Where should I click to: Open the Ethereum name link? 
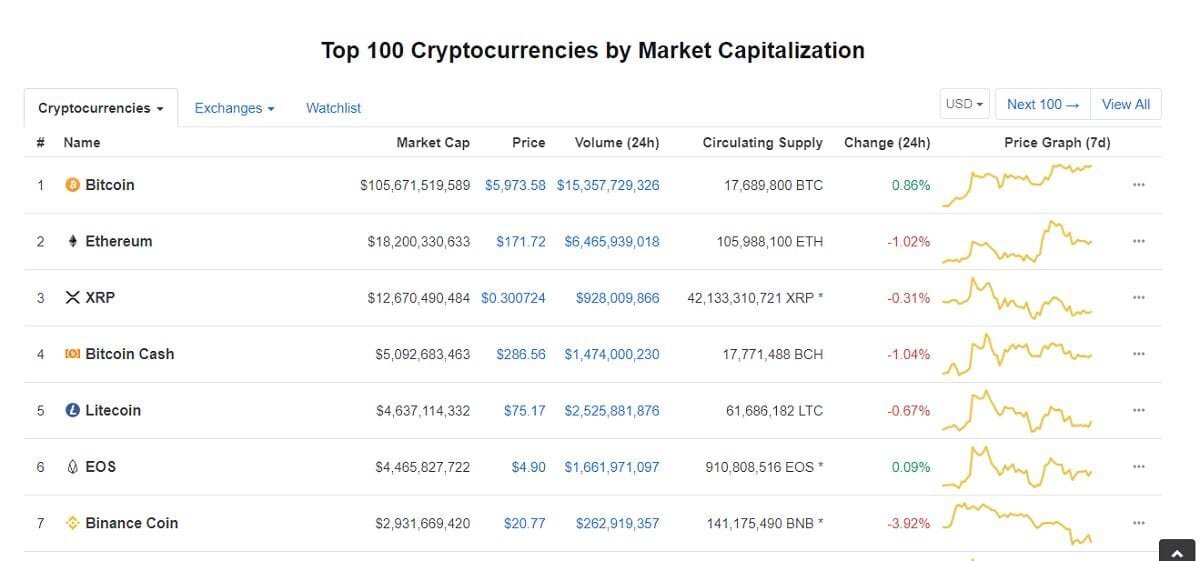tap(119, 241)
